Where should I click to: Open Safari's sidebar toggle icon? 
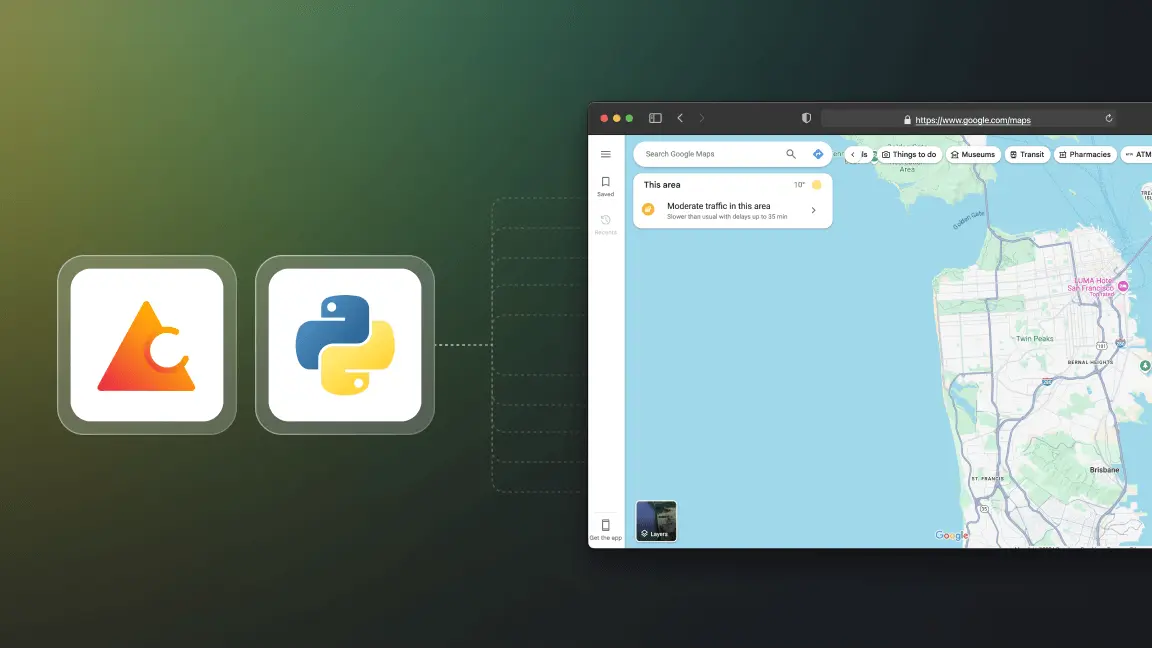(655, 117)
